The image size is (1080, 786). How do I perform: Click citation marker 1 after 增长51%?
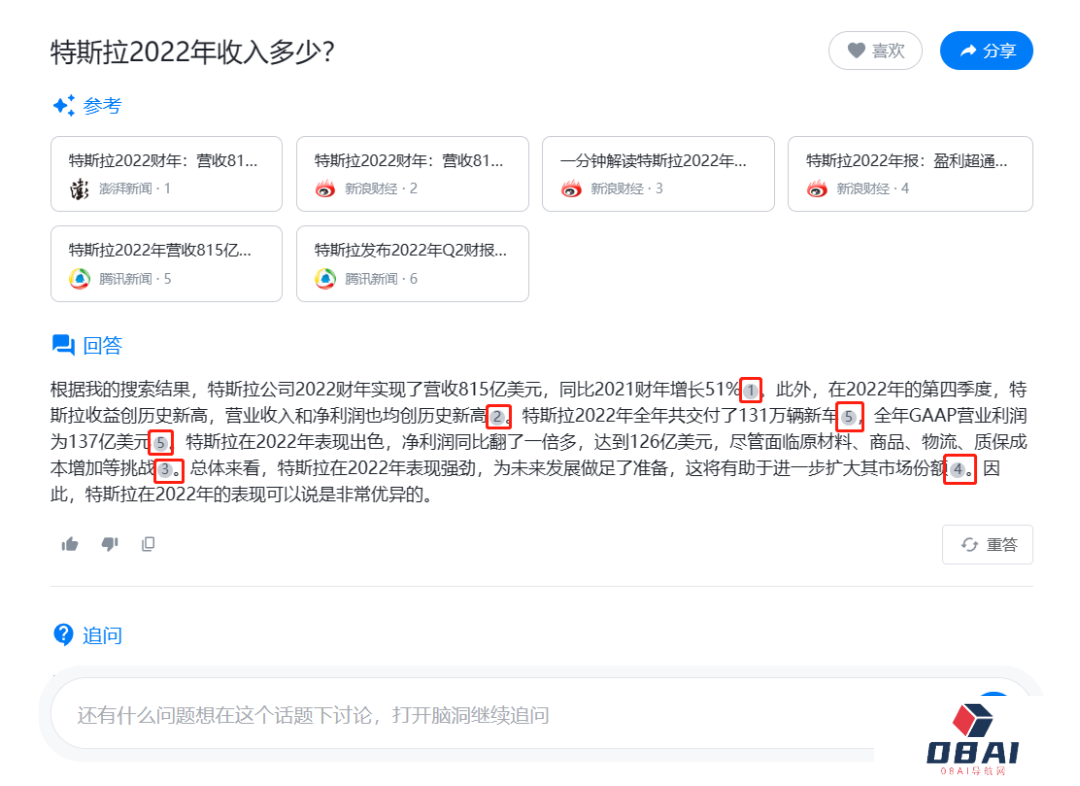(751, 390)
